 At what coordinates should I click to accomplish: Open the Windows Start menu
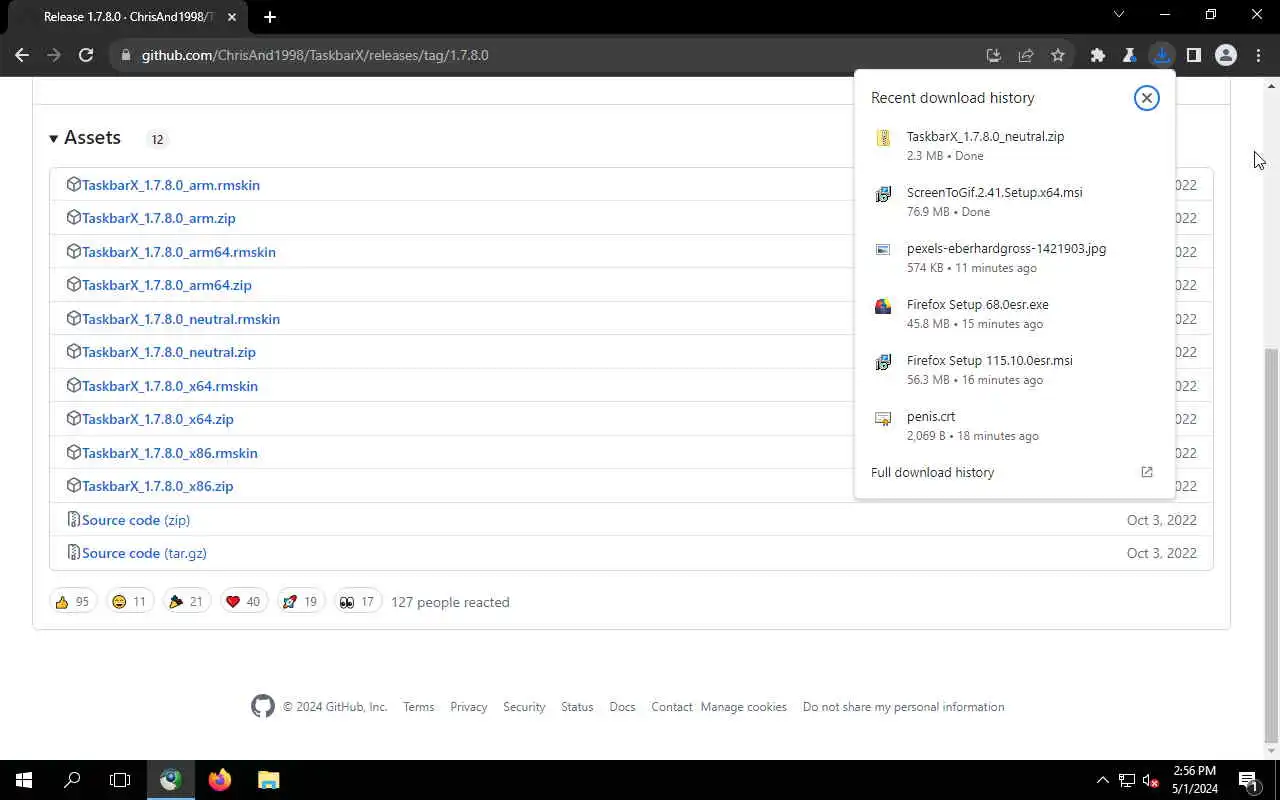pos(24,780)
